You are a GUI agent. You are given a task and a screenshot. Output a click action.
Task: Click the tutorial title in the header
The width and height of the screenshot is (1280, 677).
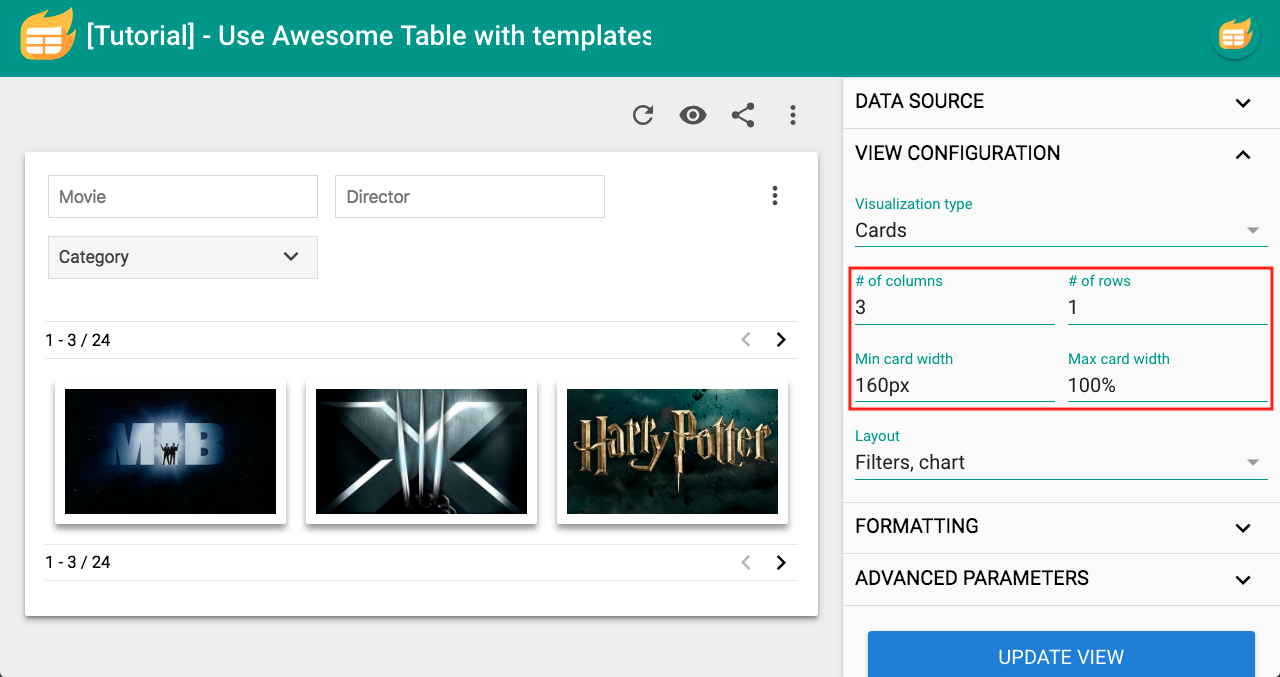[x=369, y=36]
